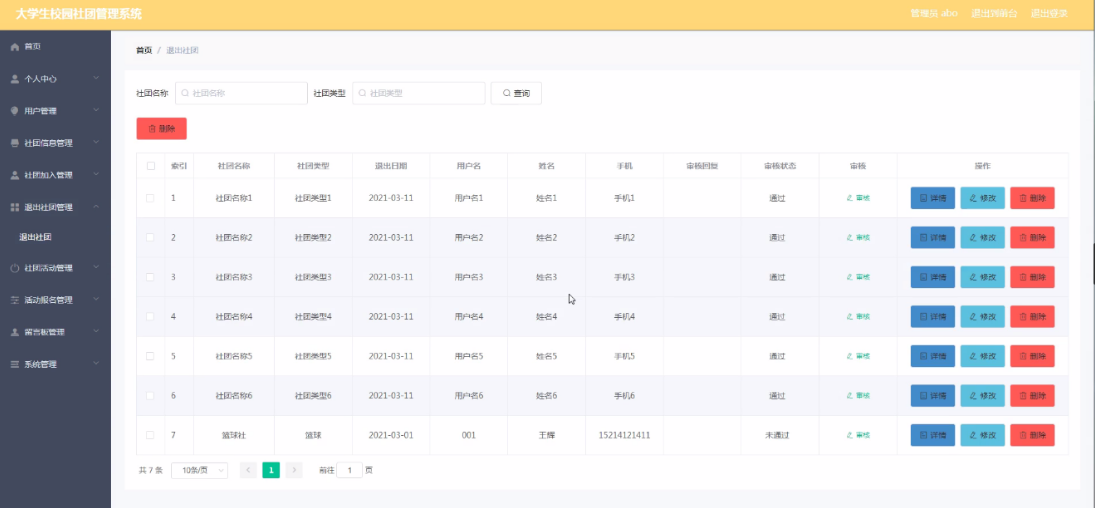The height and width of the screenshot is (508, 1095).
Task: Click the 审核 icon in row 5
Action: pos(850,356)
